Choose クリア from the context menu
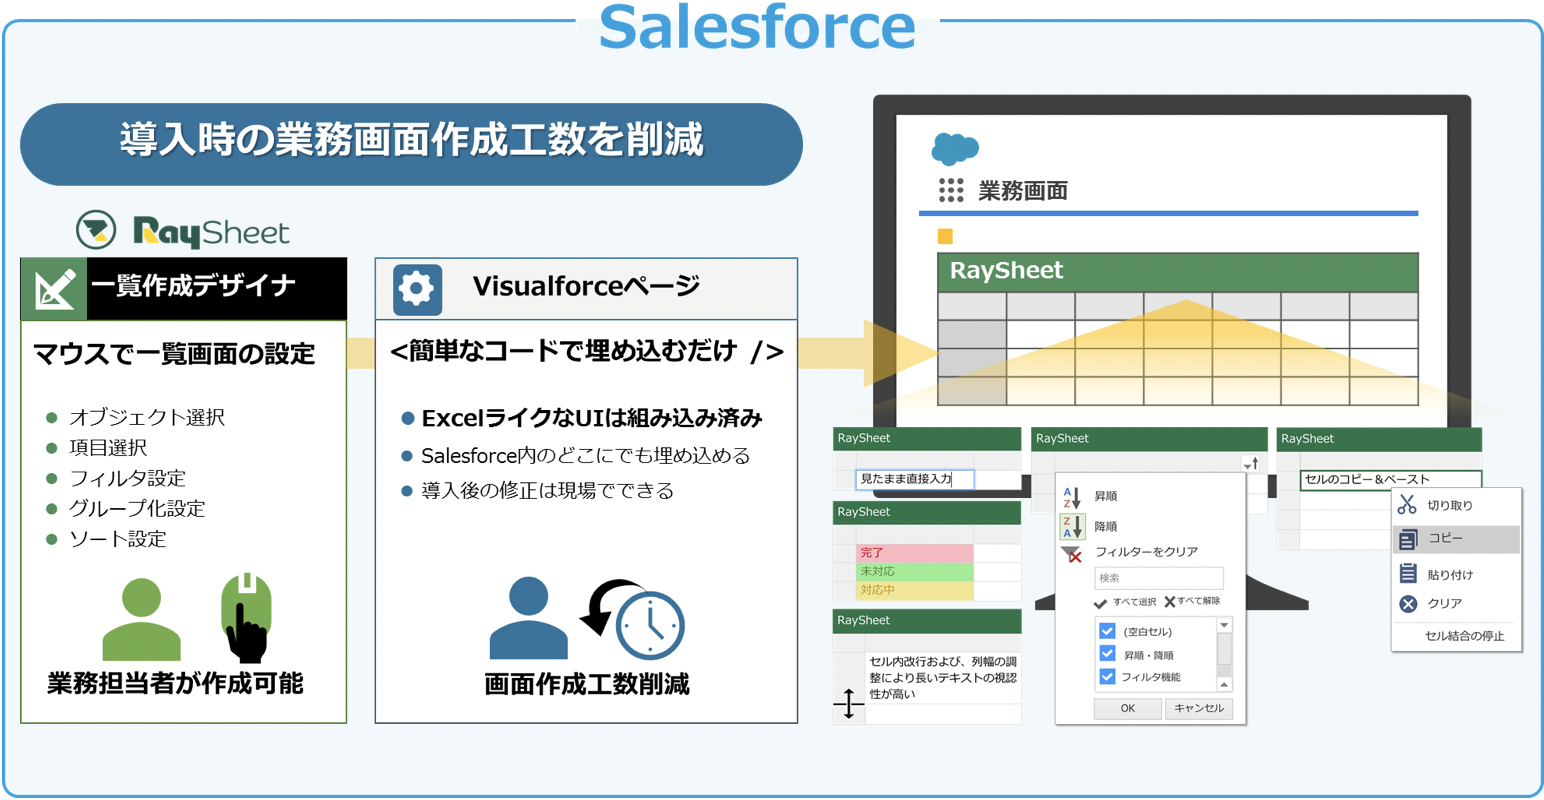This screenshot has width=1544, height=800. point(1445,604)
